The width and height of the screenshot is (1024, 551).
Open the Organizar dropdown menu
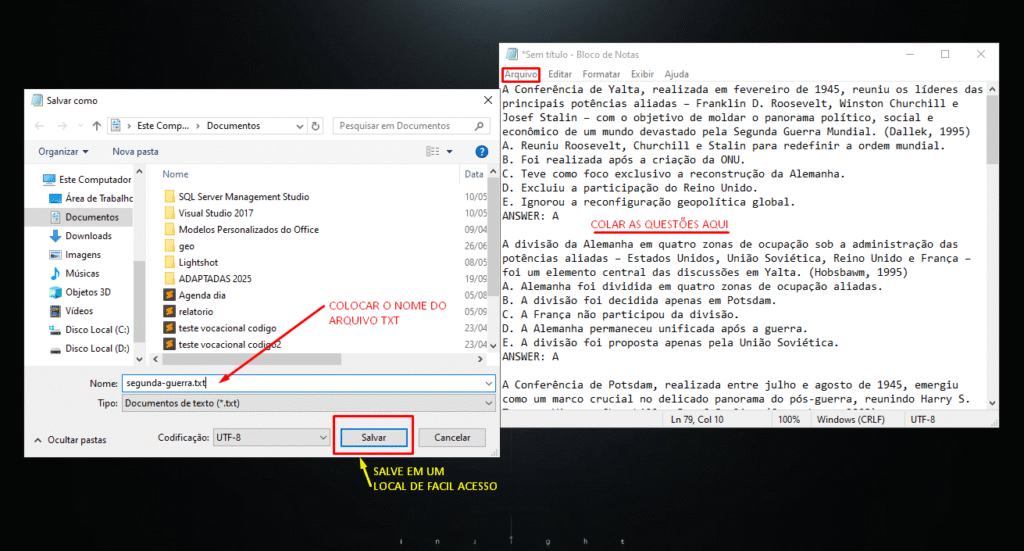[x=63, y=151]
